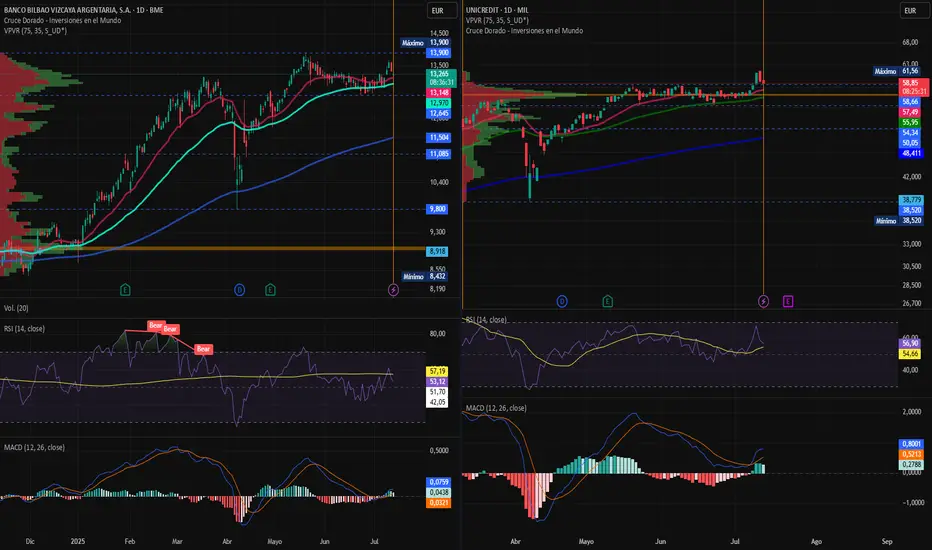Select the VPVR indicator legend on BBVA chart

(x=35, y=30)
